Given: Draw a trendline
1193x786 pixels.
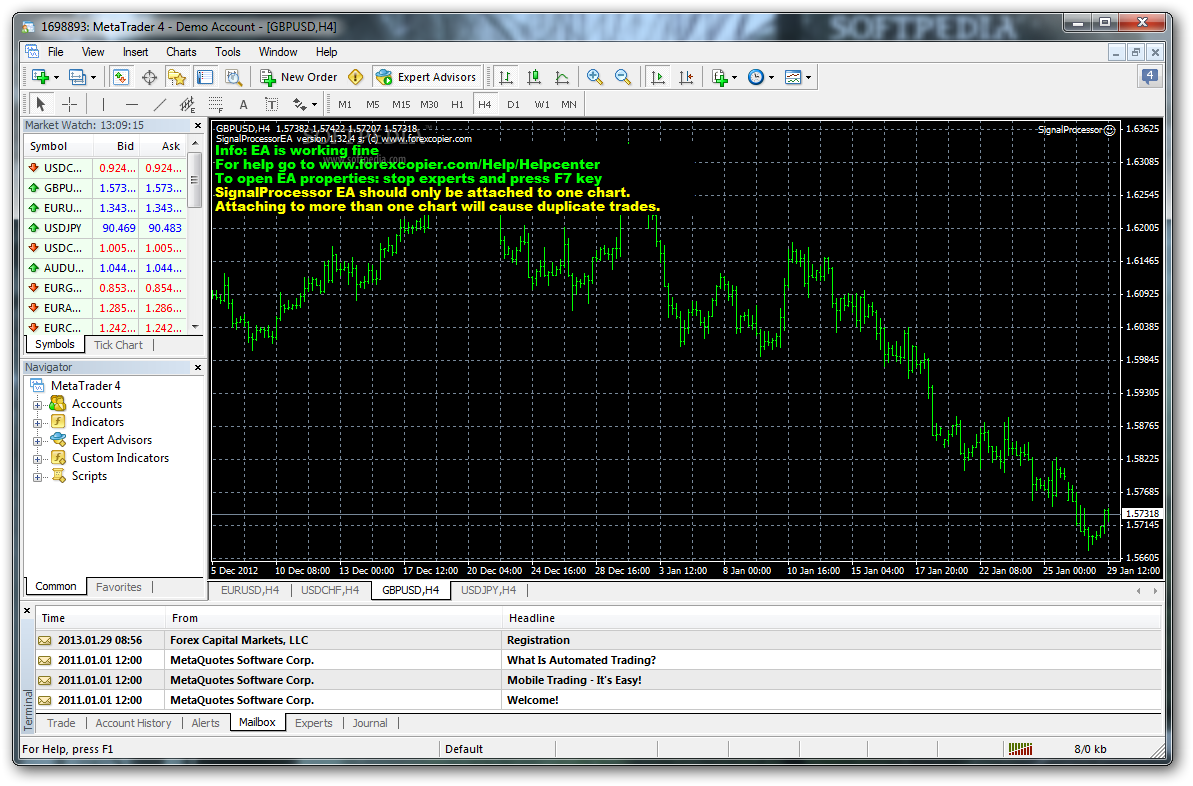Looking at the screenshot, I should coord(160,104).
